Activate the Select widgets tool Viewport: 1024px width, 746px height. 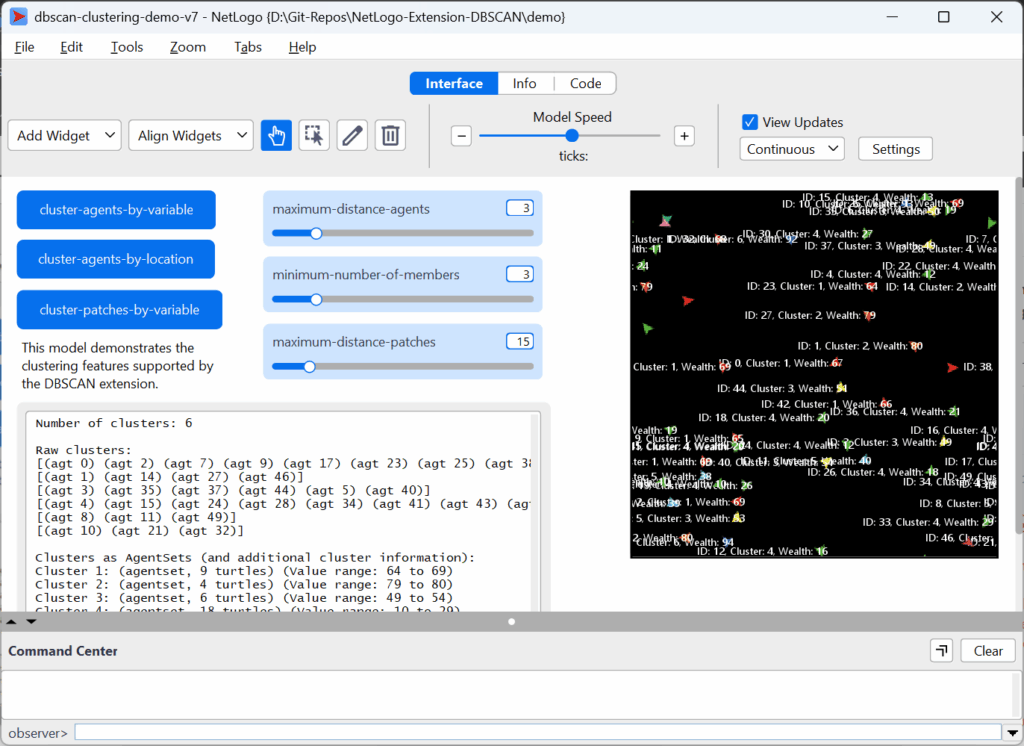tap(314, 136)
